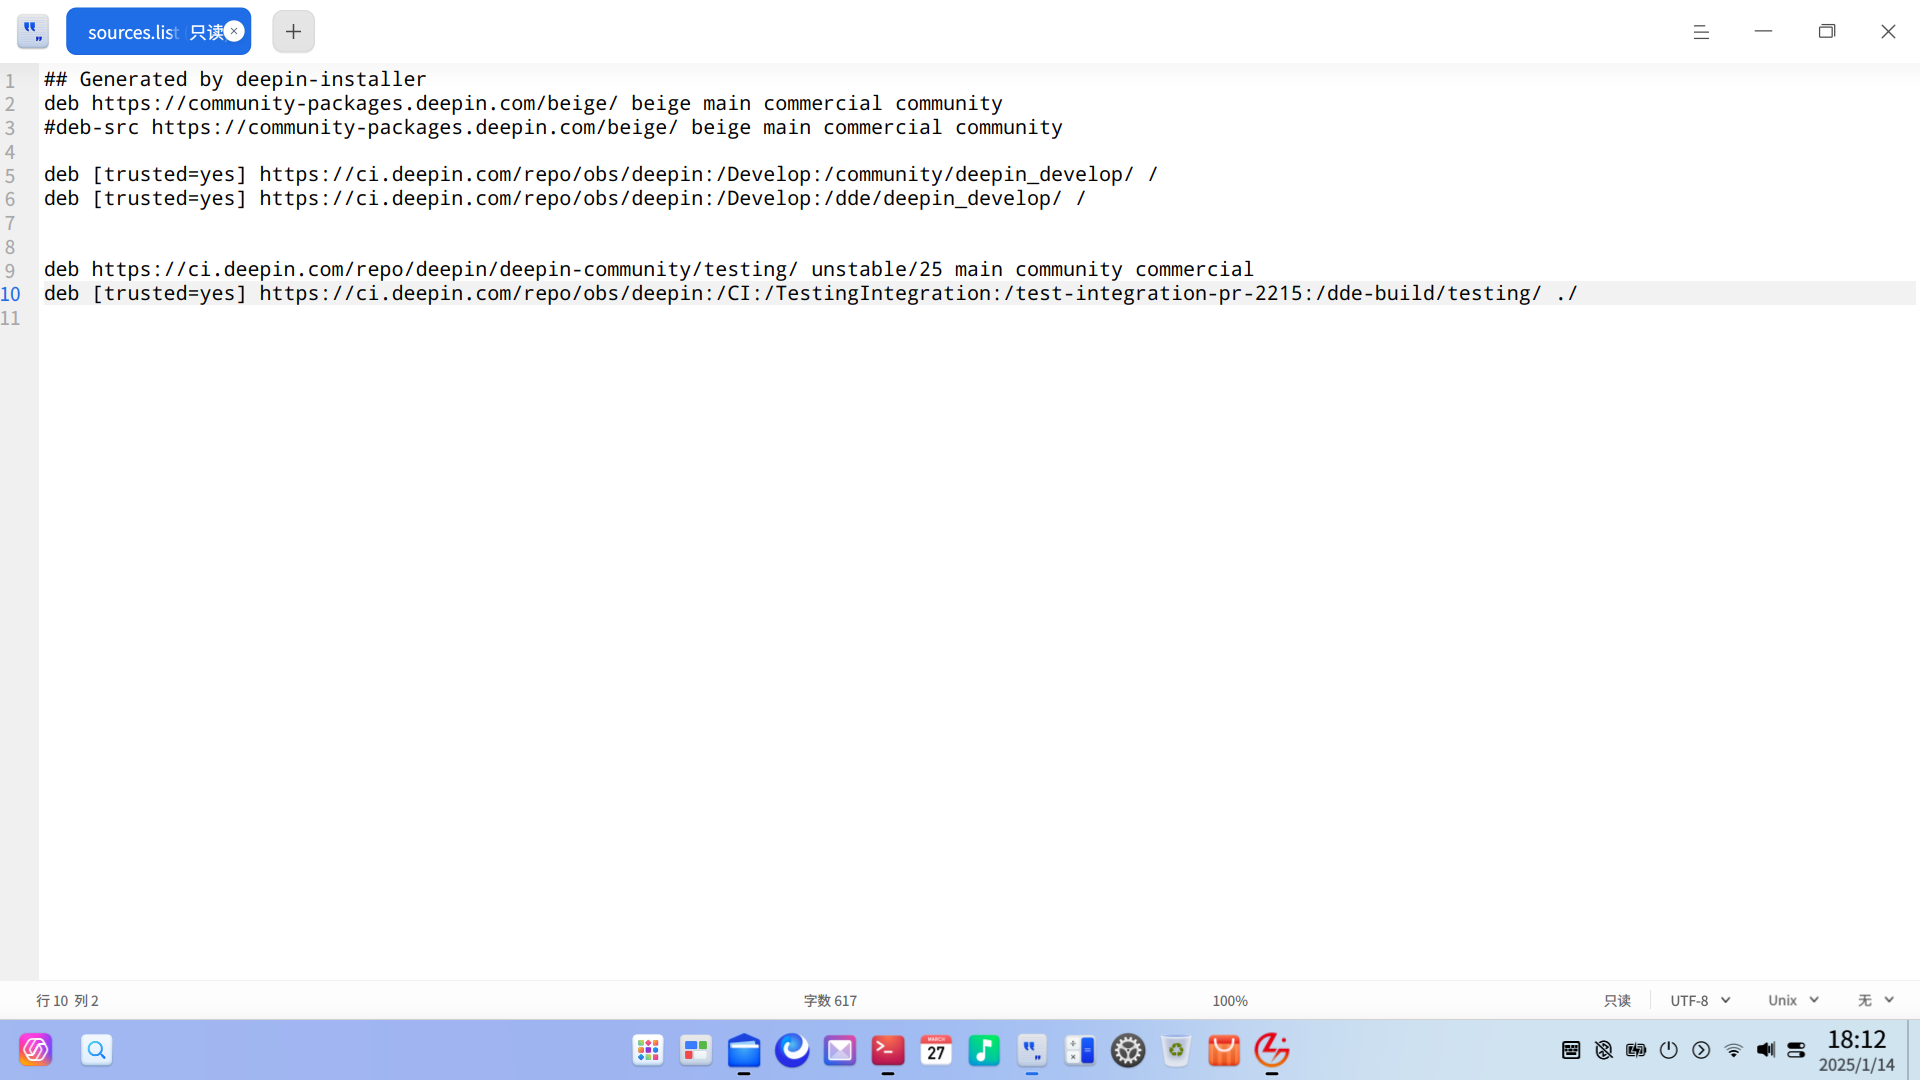Expand the tray arrow icon
This screenshot has width=1920, height=1080.
(1701, 1050)
